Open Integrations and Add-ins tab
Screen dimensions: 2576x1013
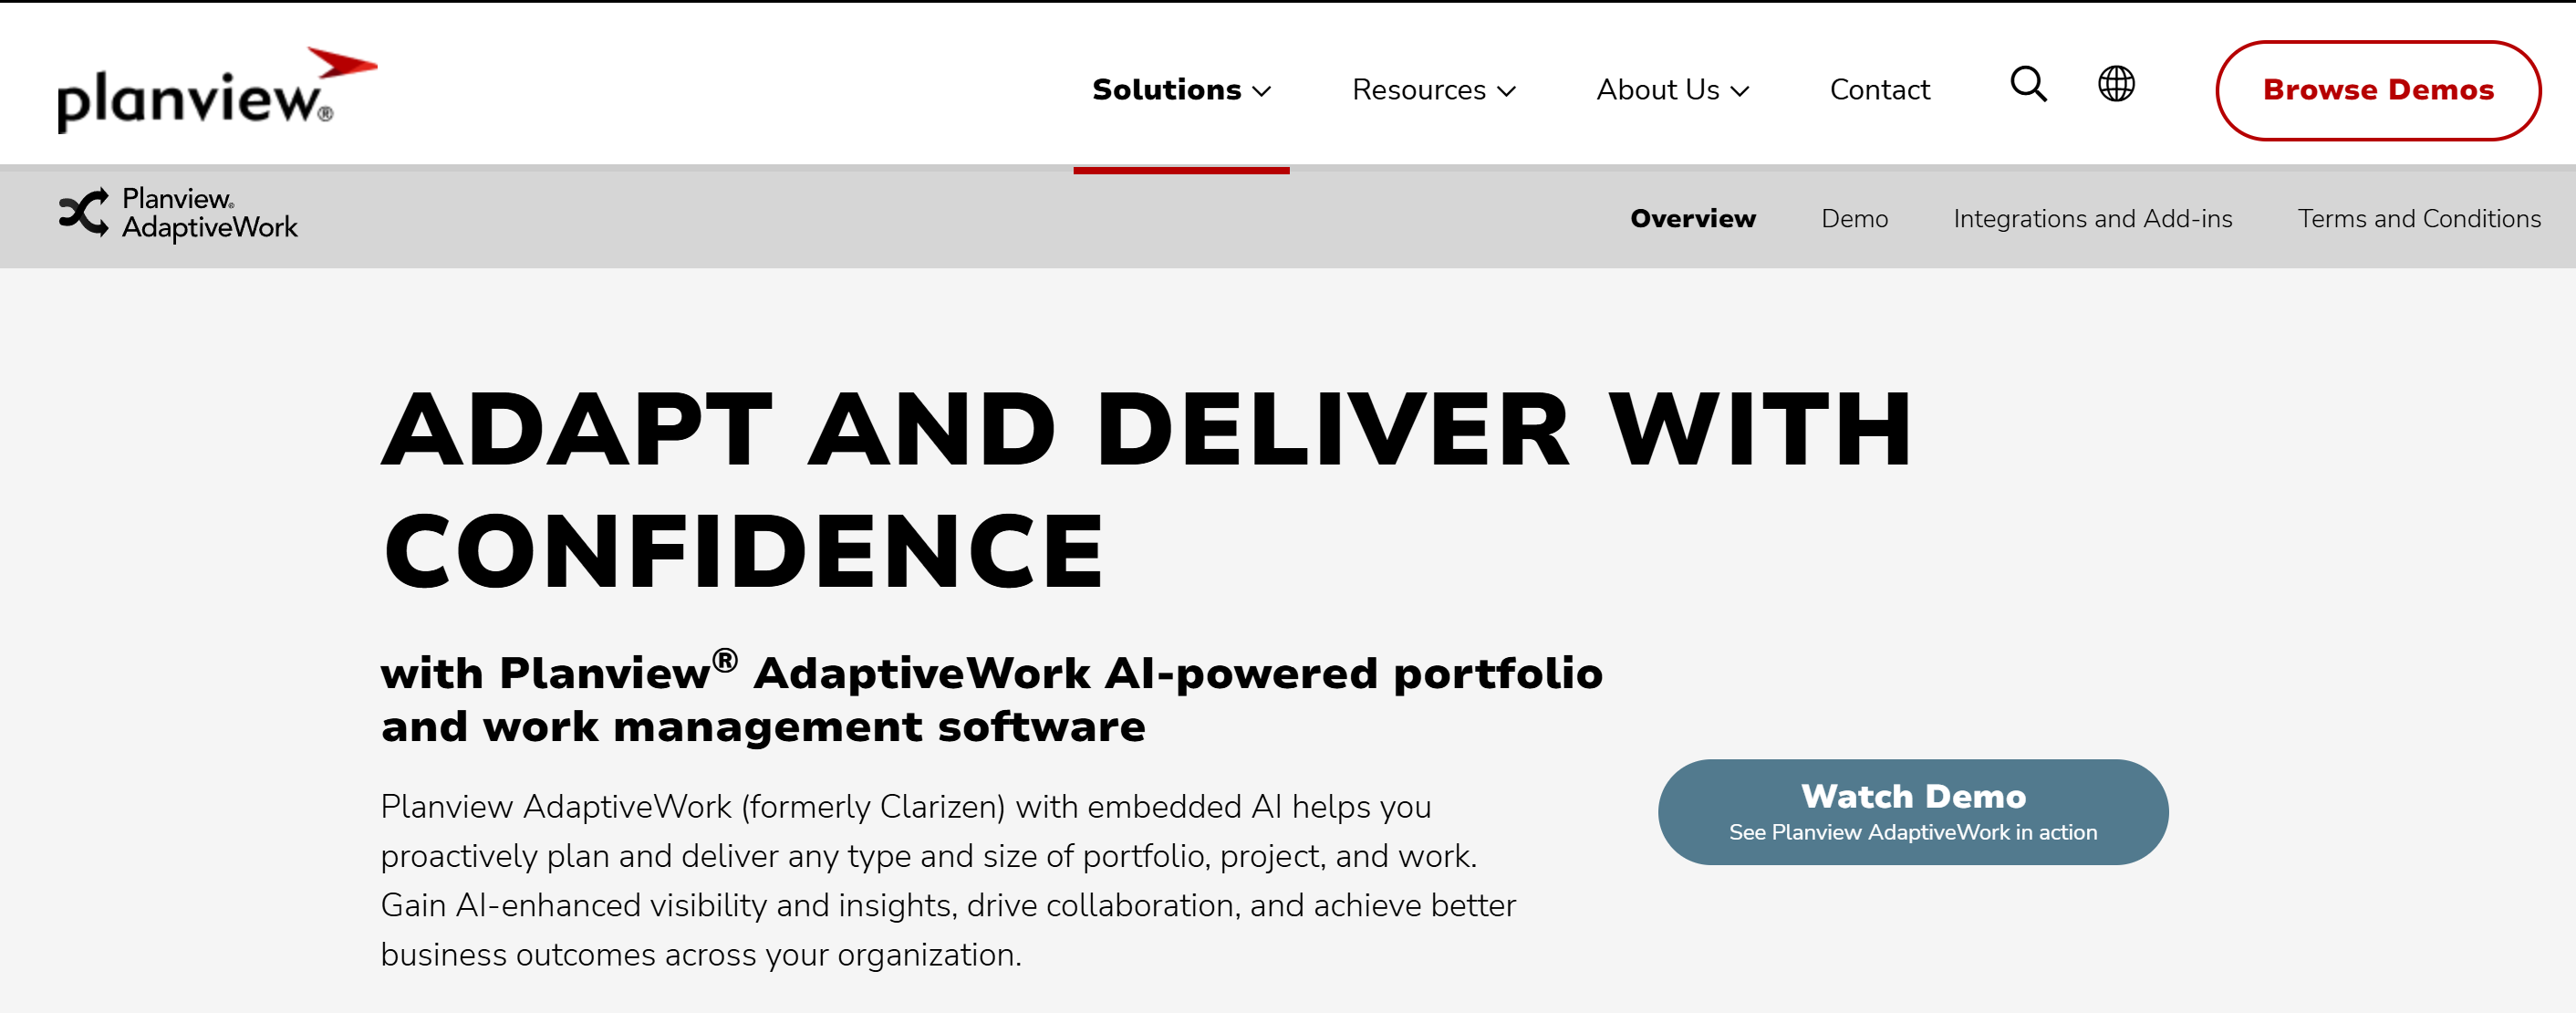pyautogui.click(x=2092, y=218)
